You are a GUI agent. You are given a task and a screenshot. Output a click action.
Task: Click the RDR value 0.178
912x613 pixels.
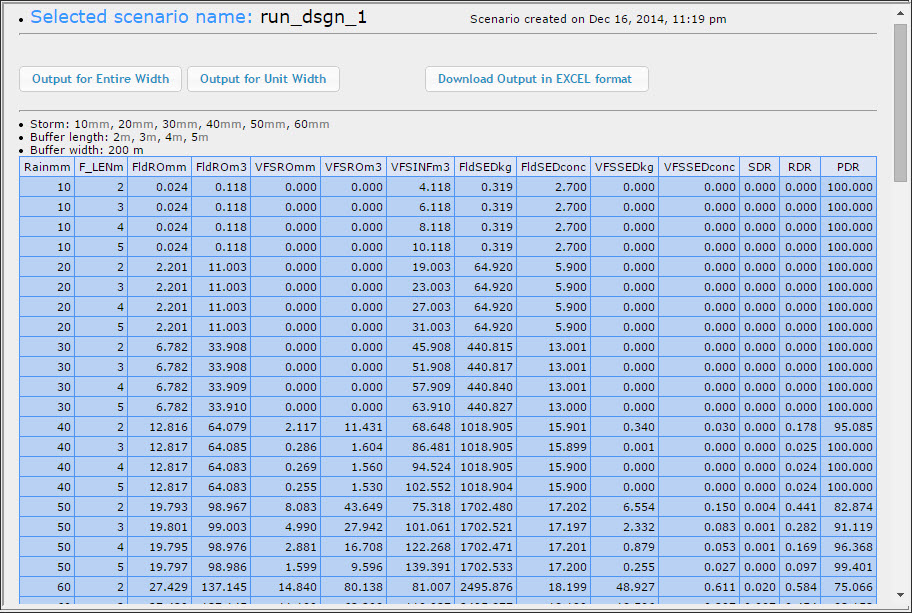point(800,427)
